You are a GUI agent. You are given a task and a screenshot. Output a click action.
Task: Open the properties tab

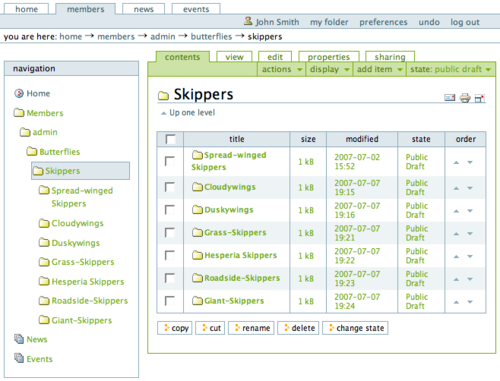pos(329,57)
